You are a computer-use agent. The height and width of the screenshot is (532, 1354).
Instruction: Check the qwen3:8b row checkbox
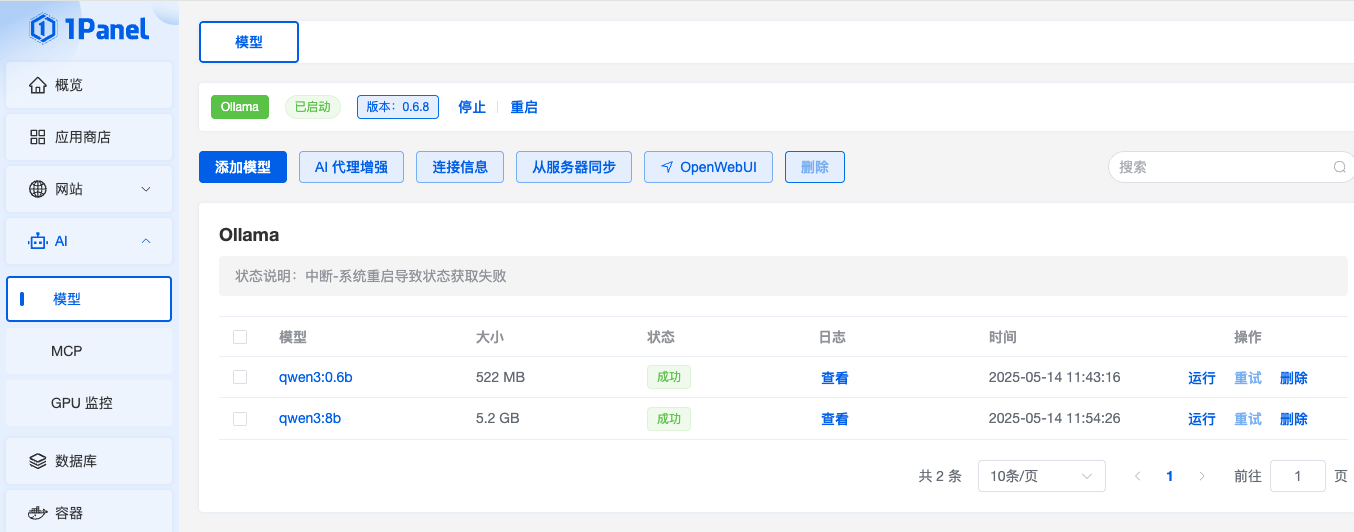pos(240,419)
